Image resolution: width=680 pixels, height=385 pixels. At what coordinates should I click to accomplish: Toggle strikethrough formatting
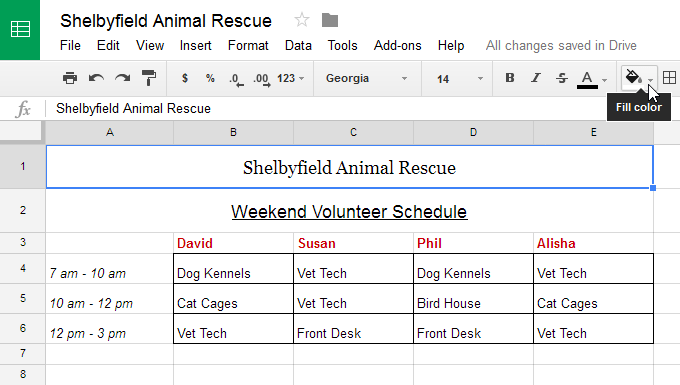click(562, 78)
